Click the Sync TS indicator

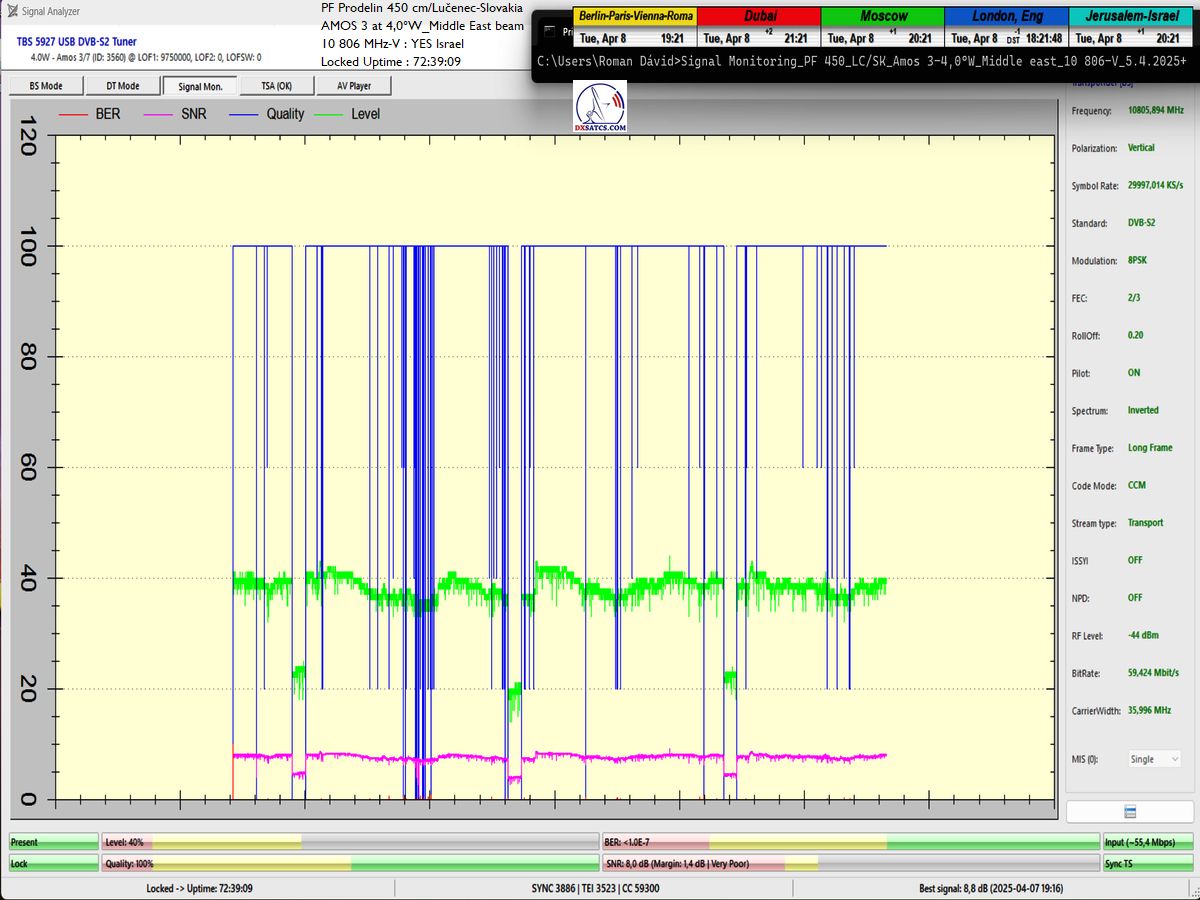coord(1148,863)
